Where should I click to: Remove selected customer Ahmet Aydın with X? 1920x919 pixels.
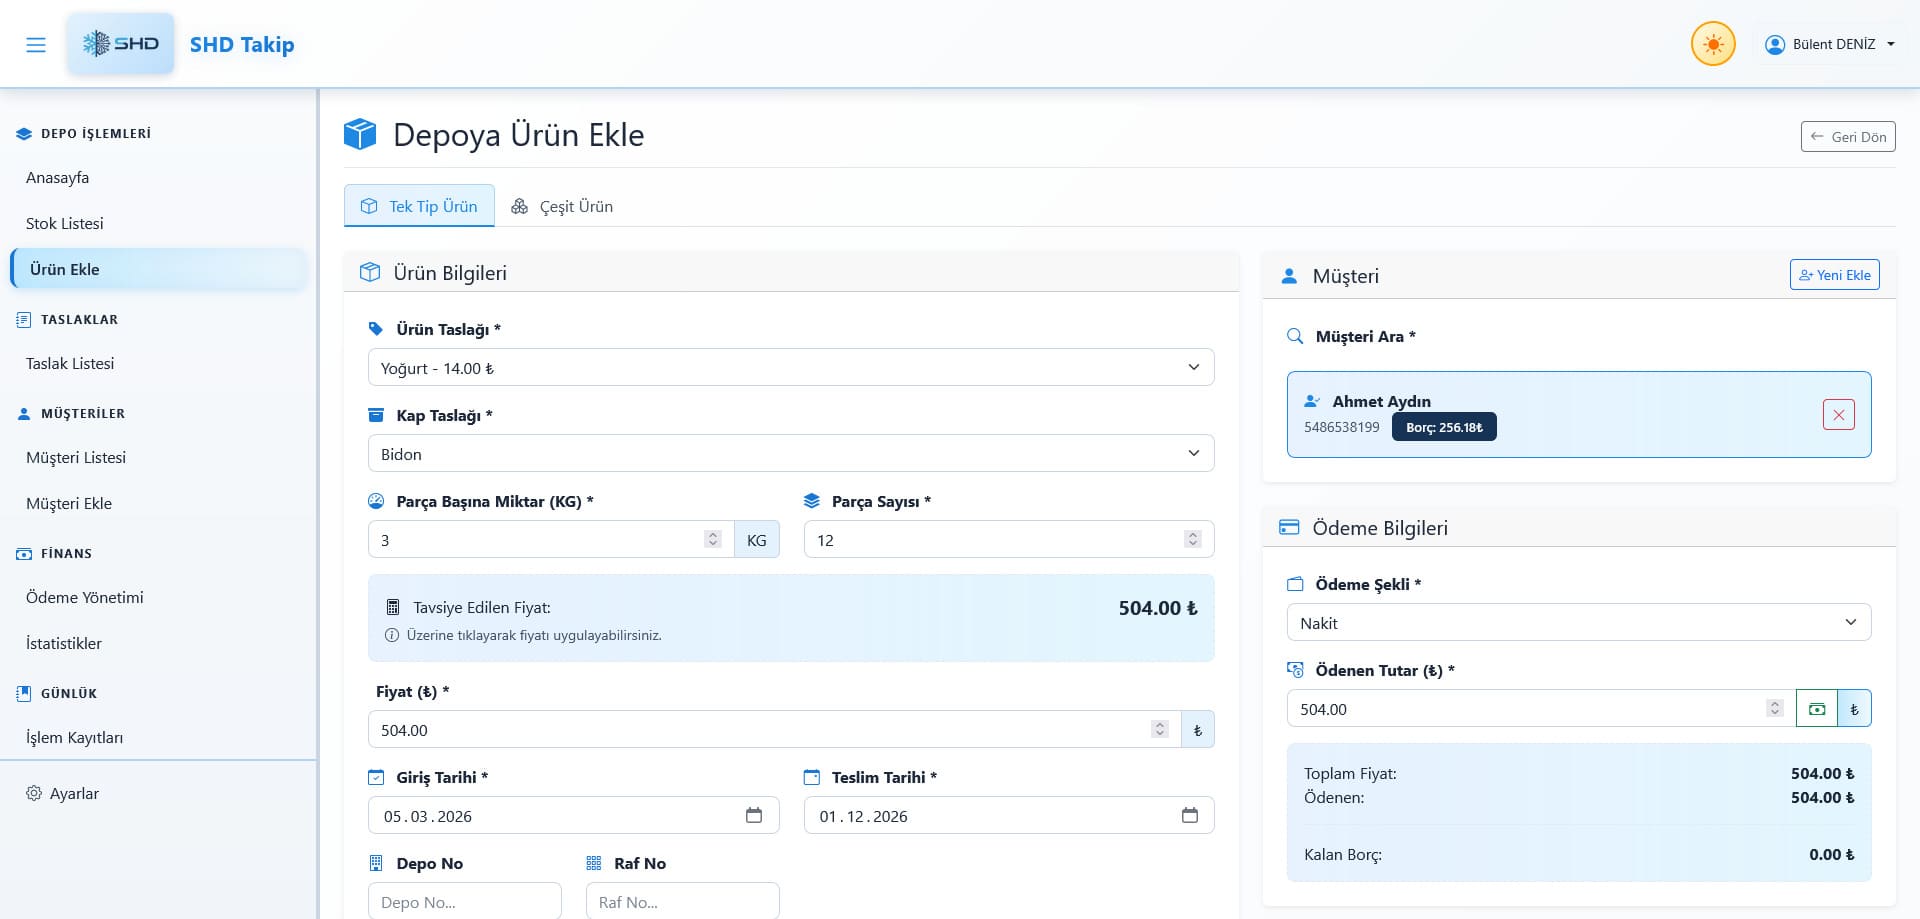click(1838, 415)
